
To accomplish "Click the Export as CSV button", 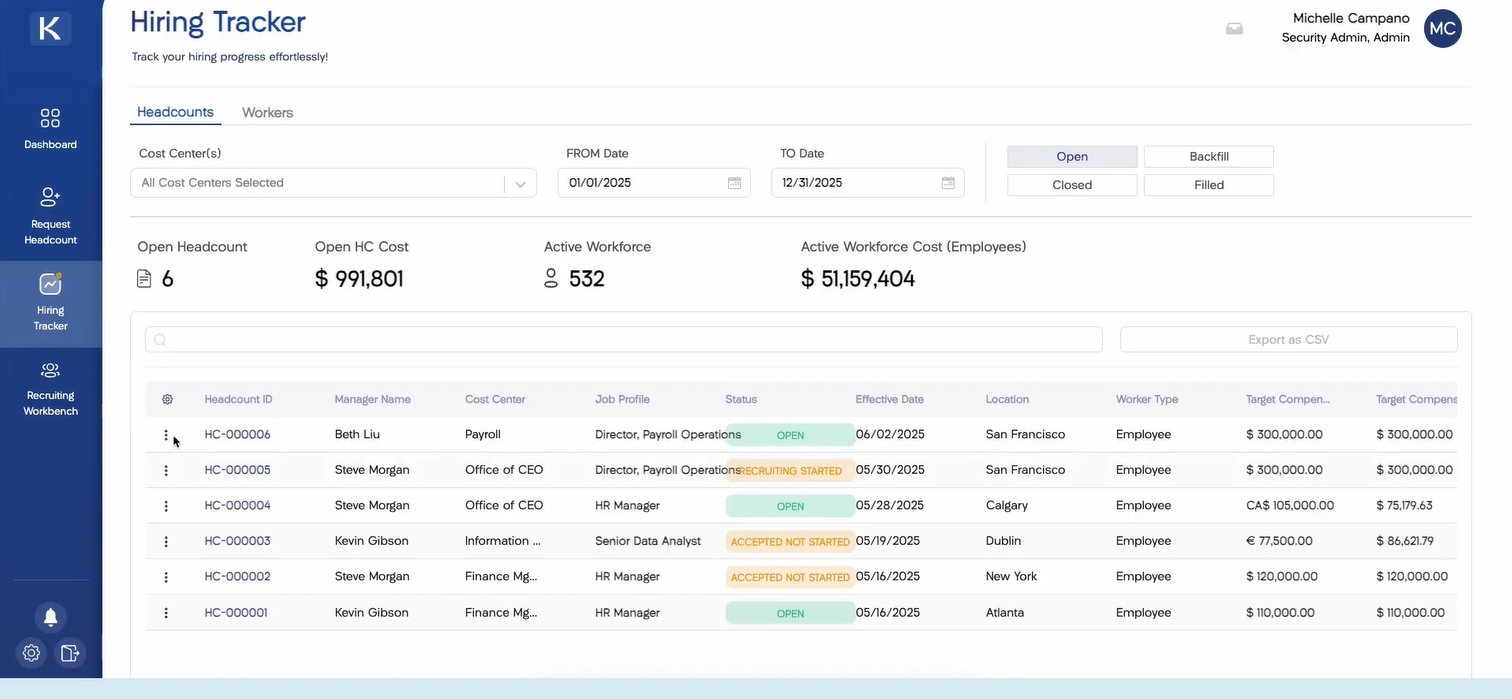I will click(1288, 339).
